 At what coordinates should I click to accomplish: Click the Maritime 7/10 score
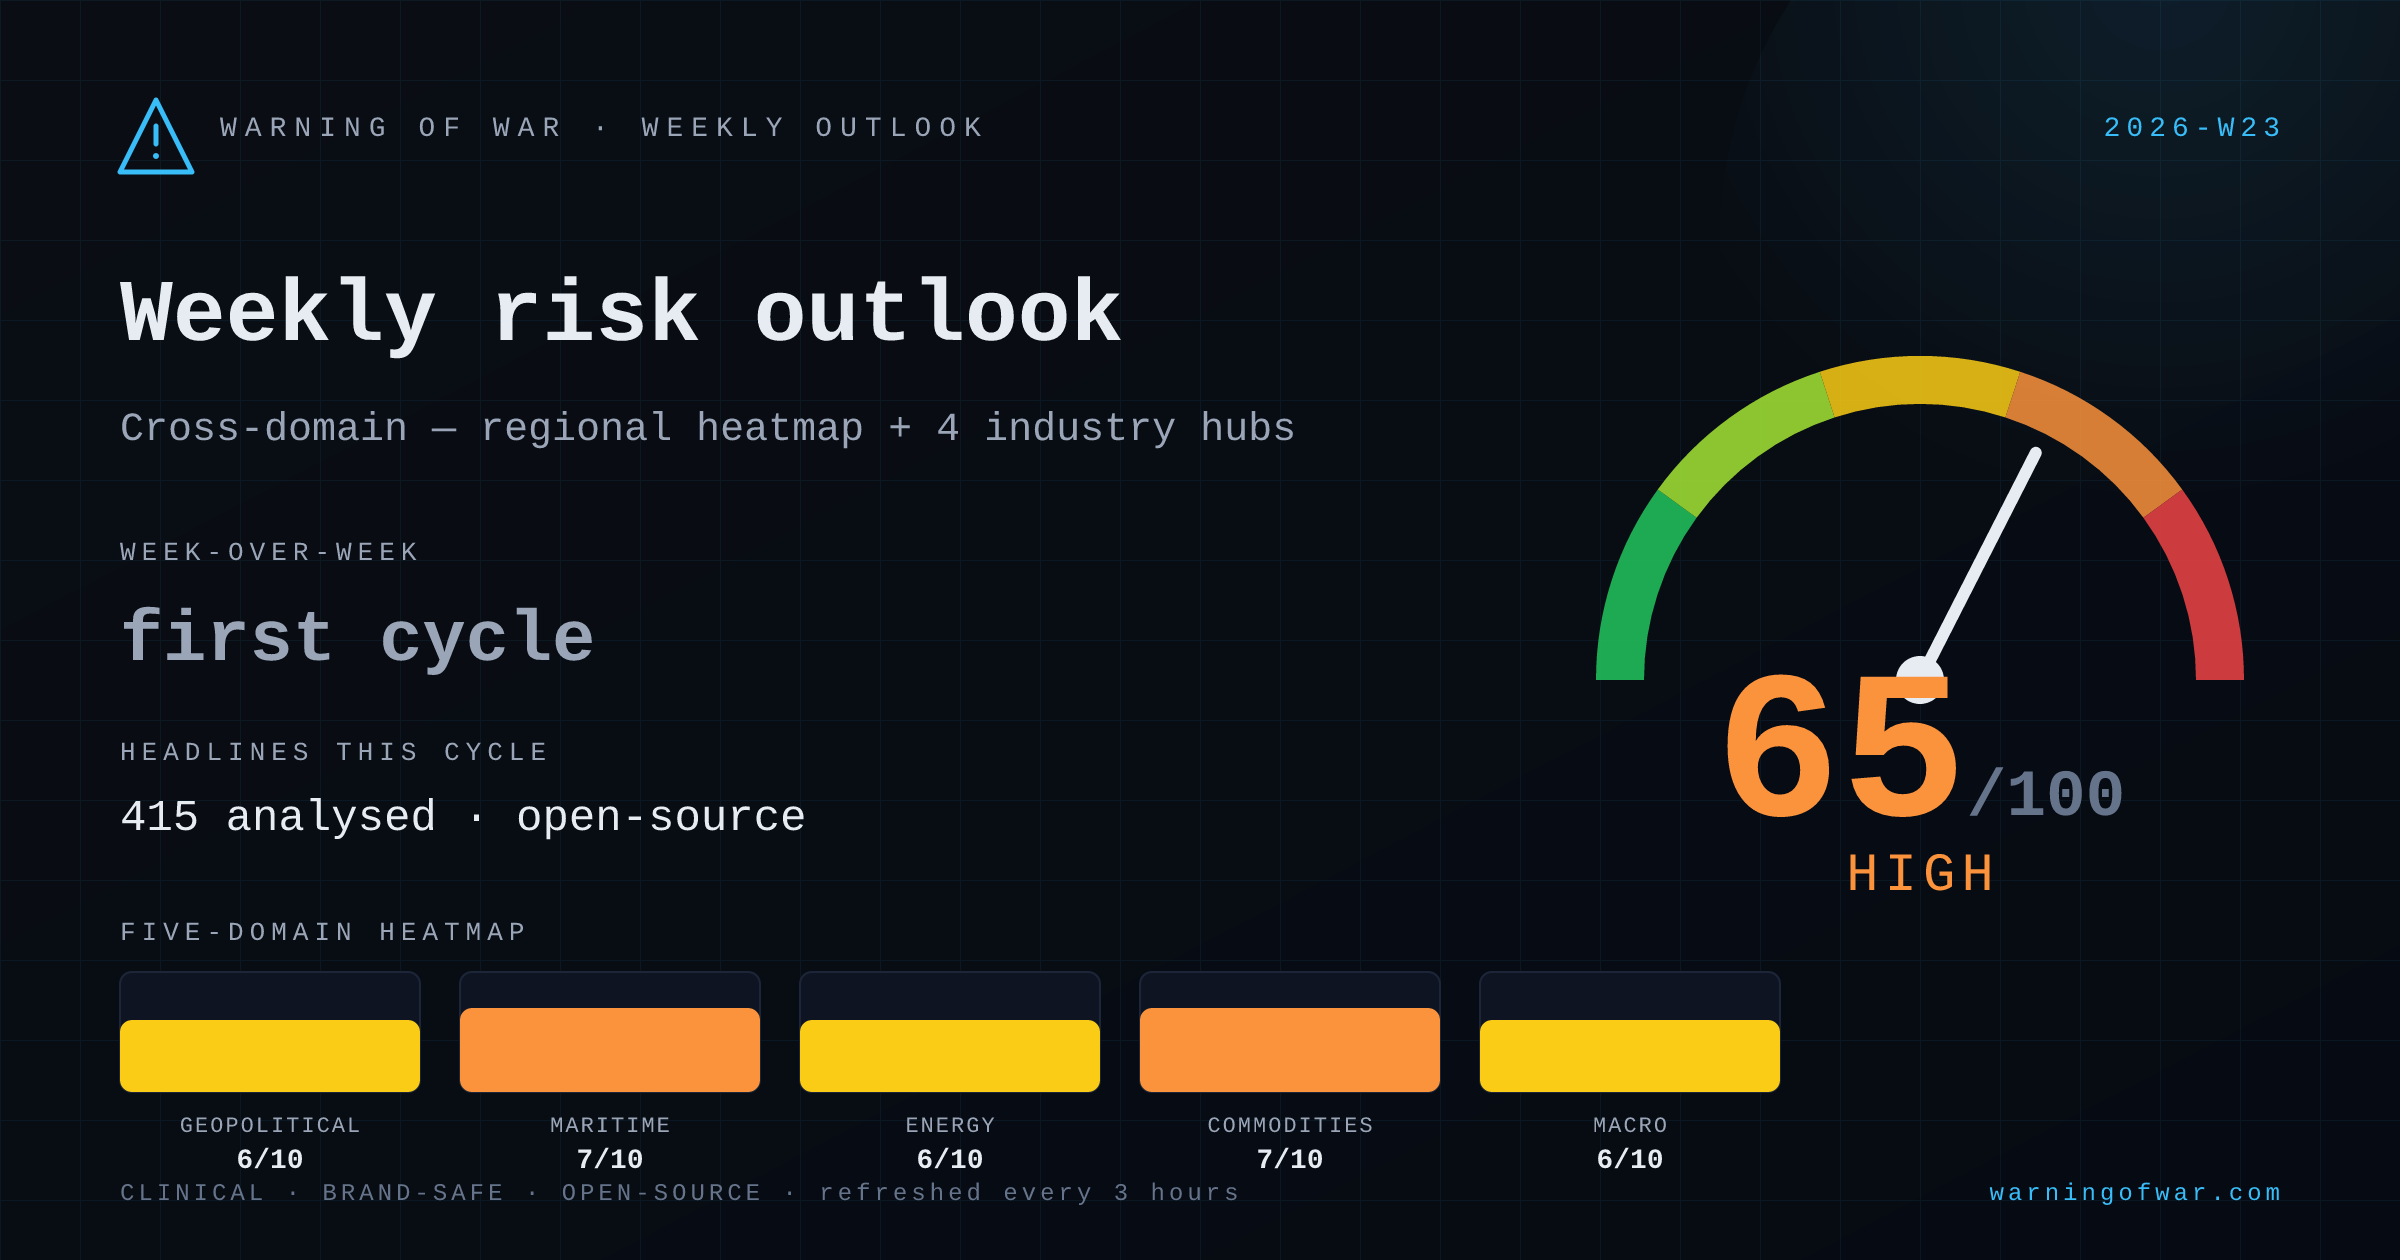coord(610,1159)
